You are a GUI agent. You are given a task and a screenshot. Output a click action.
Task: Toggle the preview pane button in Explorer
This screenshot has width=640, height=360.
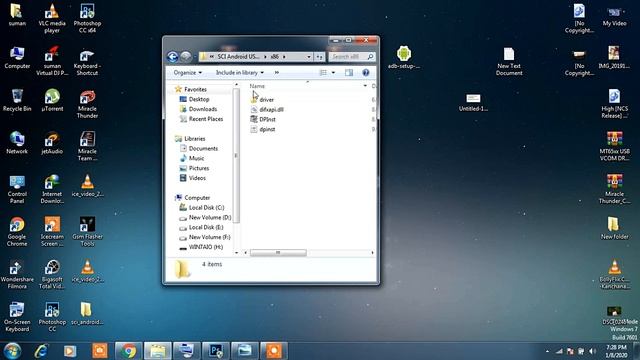point(349,73)
